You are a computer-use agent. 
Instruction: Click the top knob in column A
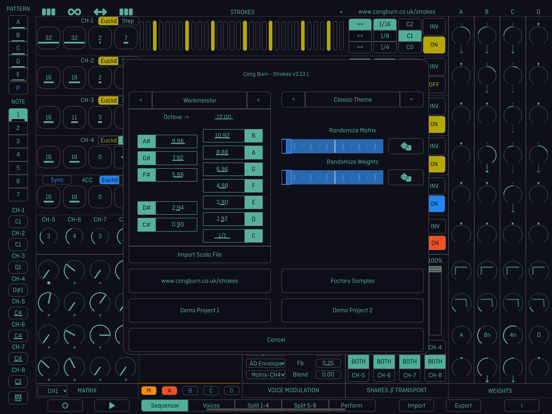tap(461, 36)
